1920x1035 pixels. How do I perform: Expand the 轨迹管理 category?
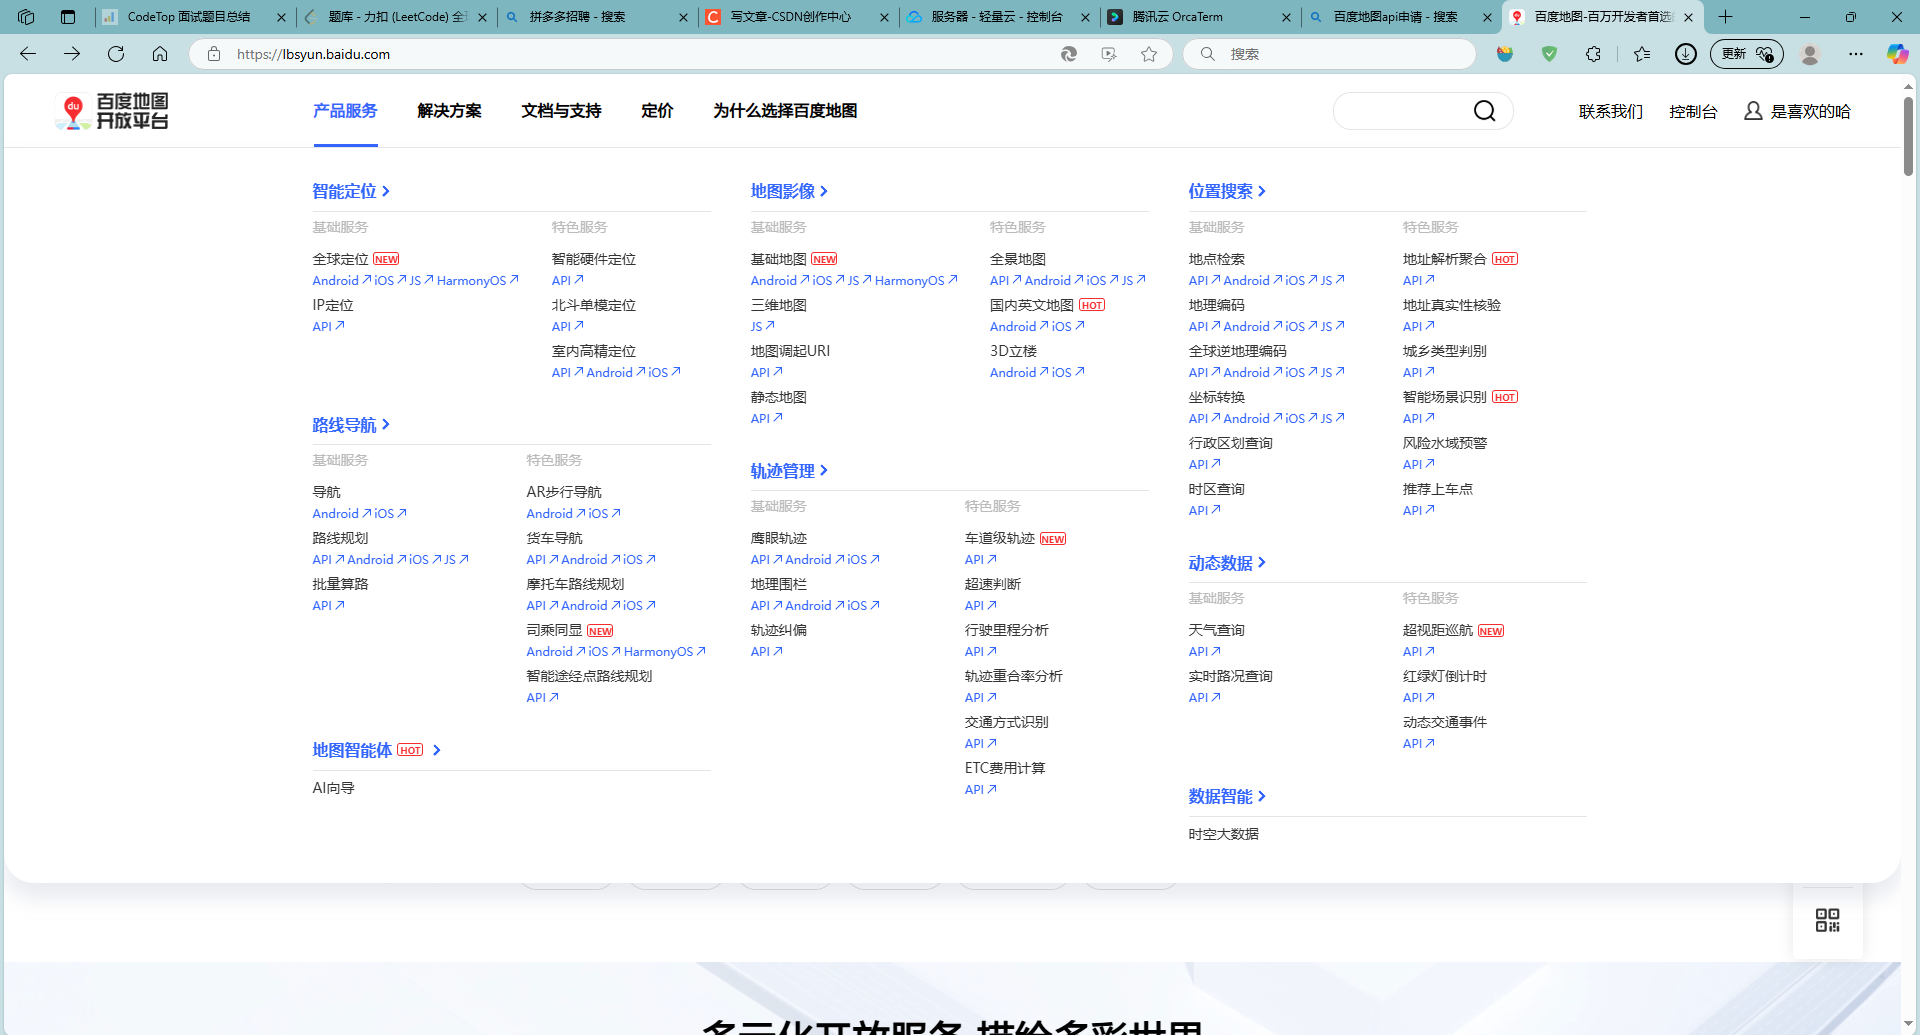(789, 471)
